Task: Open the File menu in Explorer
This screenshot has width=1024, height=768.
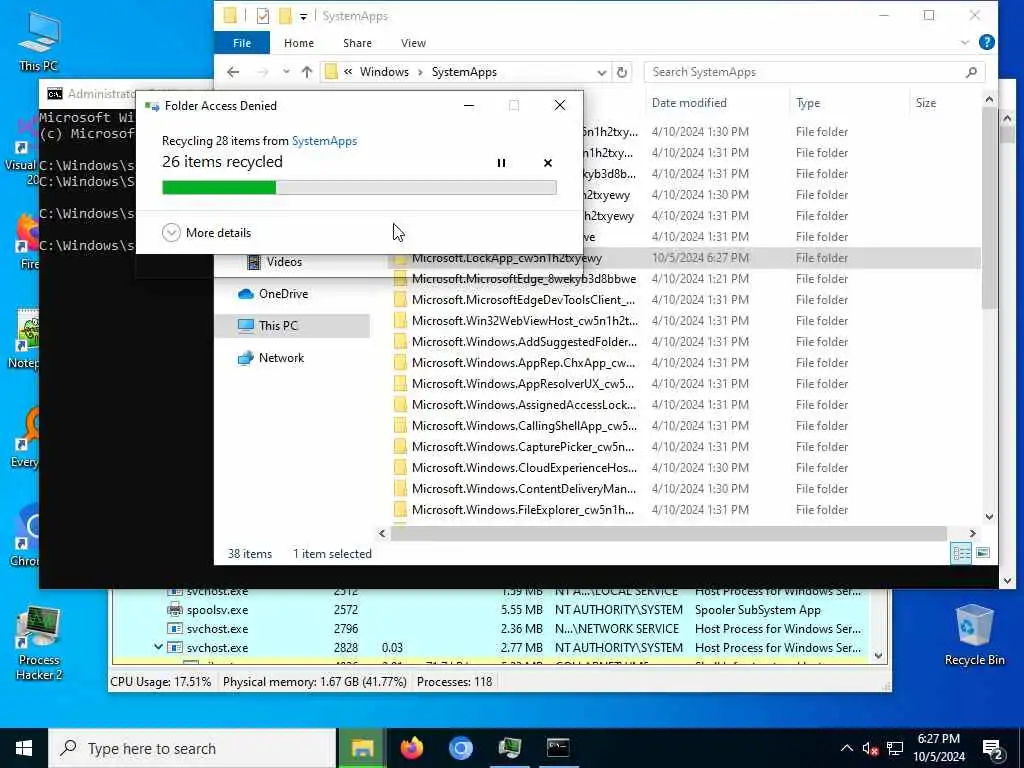Action: coord(242,43)
